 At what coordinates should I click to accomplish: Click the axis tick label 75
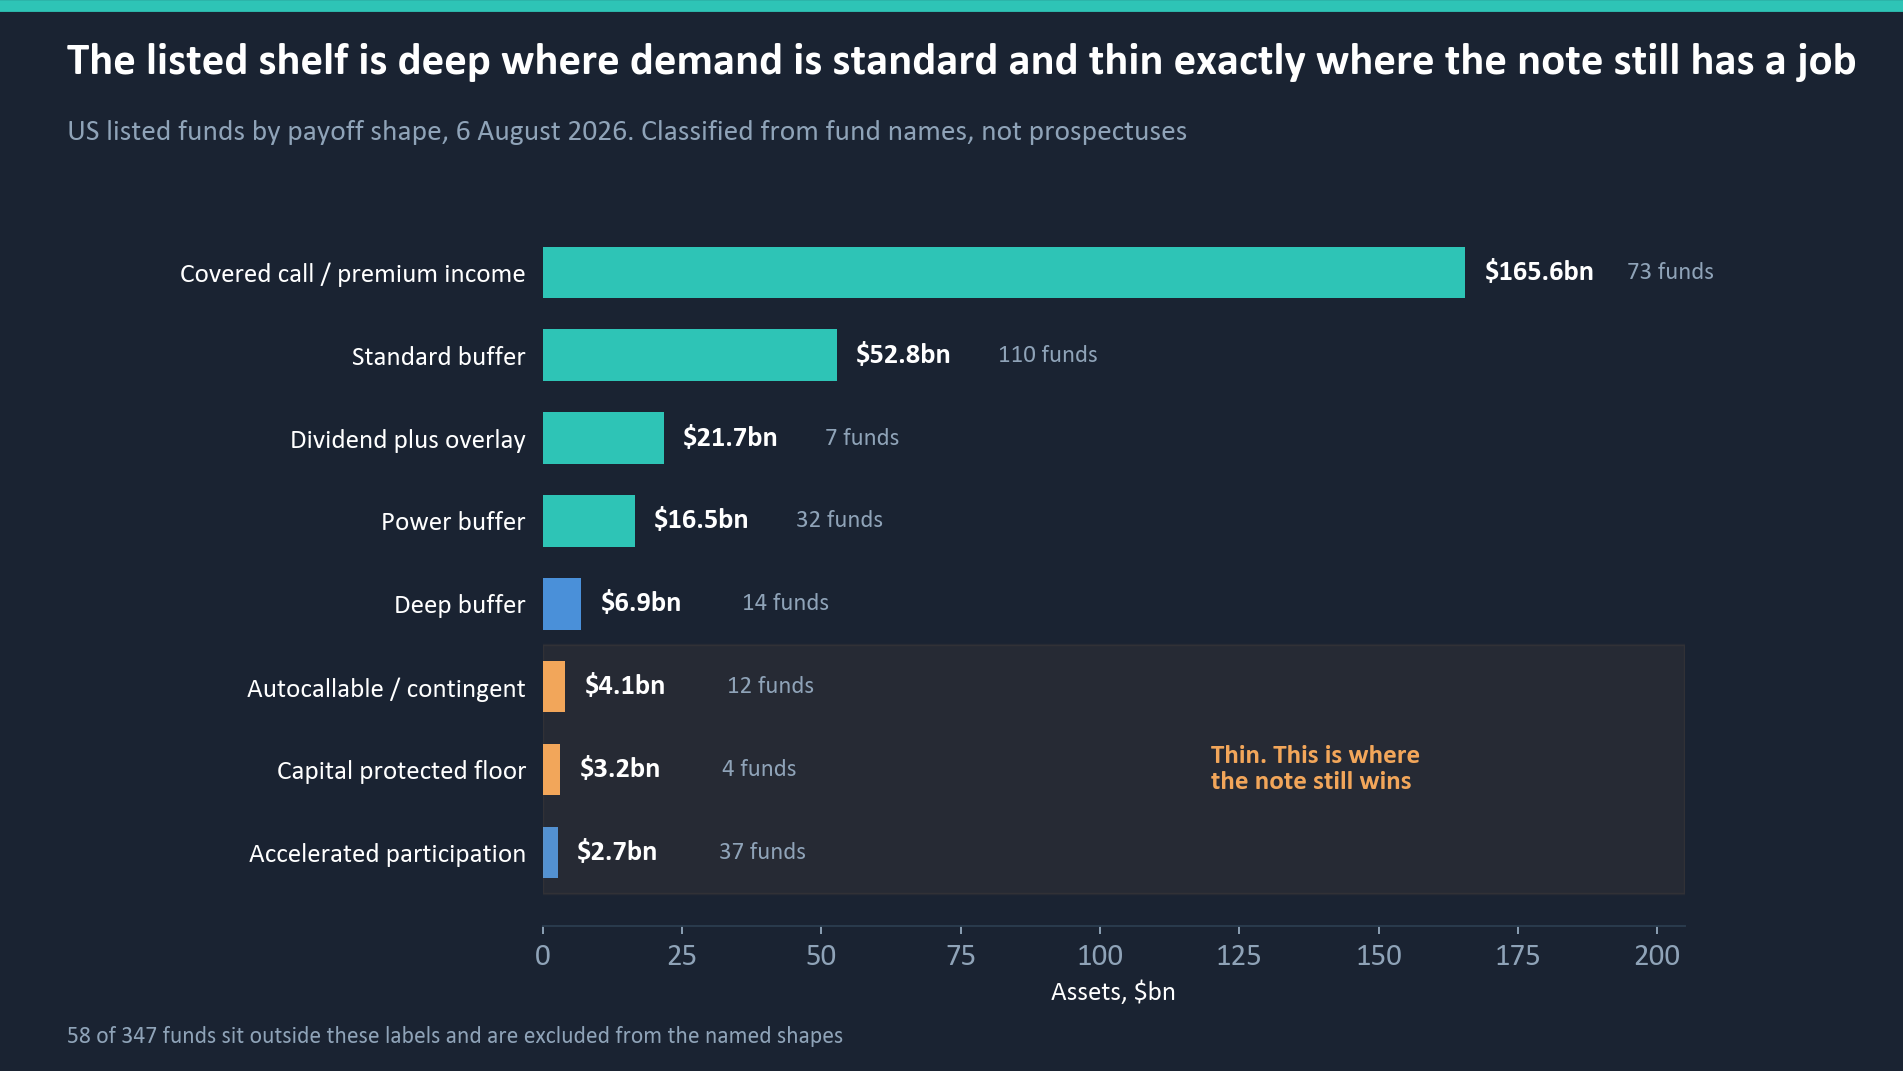961,955
